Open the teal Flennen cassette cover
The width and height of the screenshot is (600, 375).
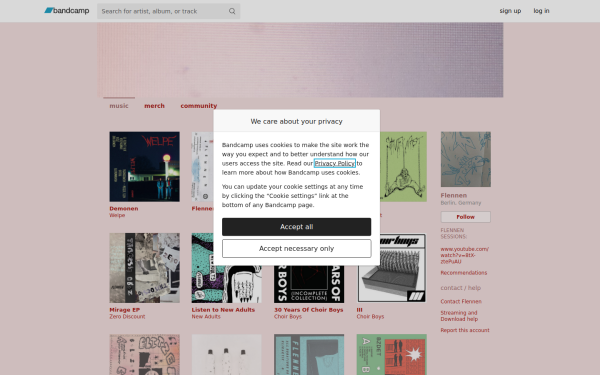click(x=309, y=355)
